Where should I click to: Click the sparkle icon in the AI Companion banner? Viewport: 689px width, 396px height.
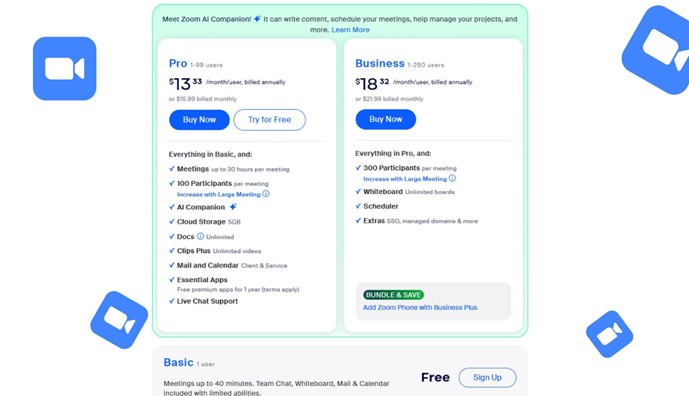click(257, 19)
